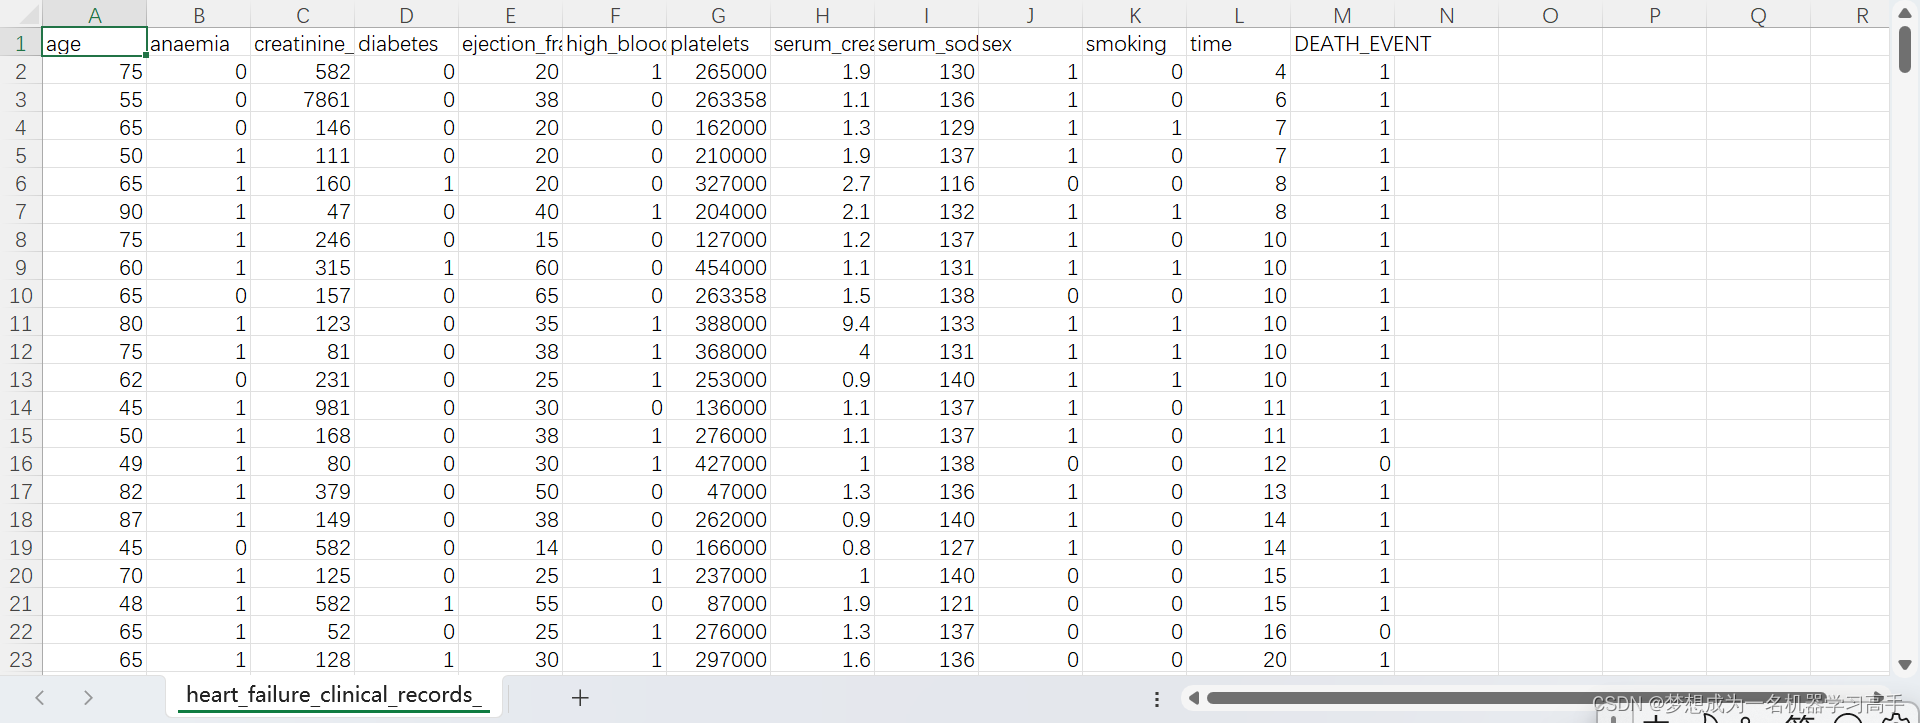
Task: Open sheet bar options dots
Action: tap(1157, 699)
